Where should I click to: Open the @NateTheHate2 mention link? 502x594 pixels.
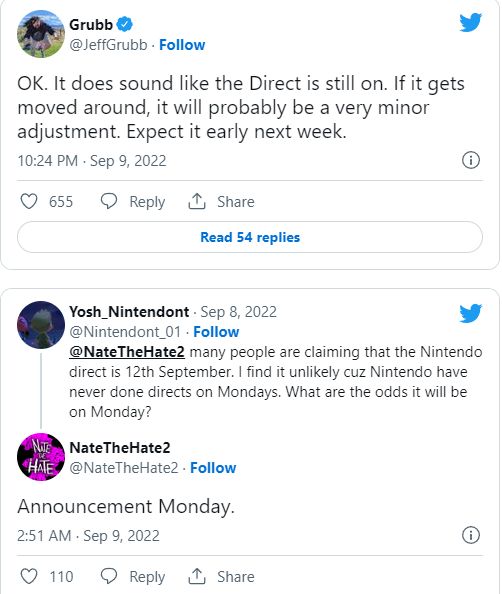pyautogui.click(x=127, y=352)
